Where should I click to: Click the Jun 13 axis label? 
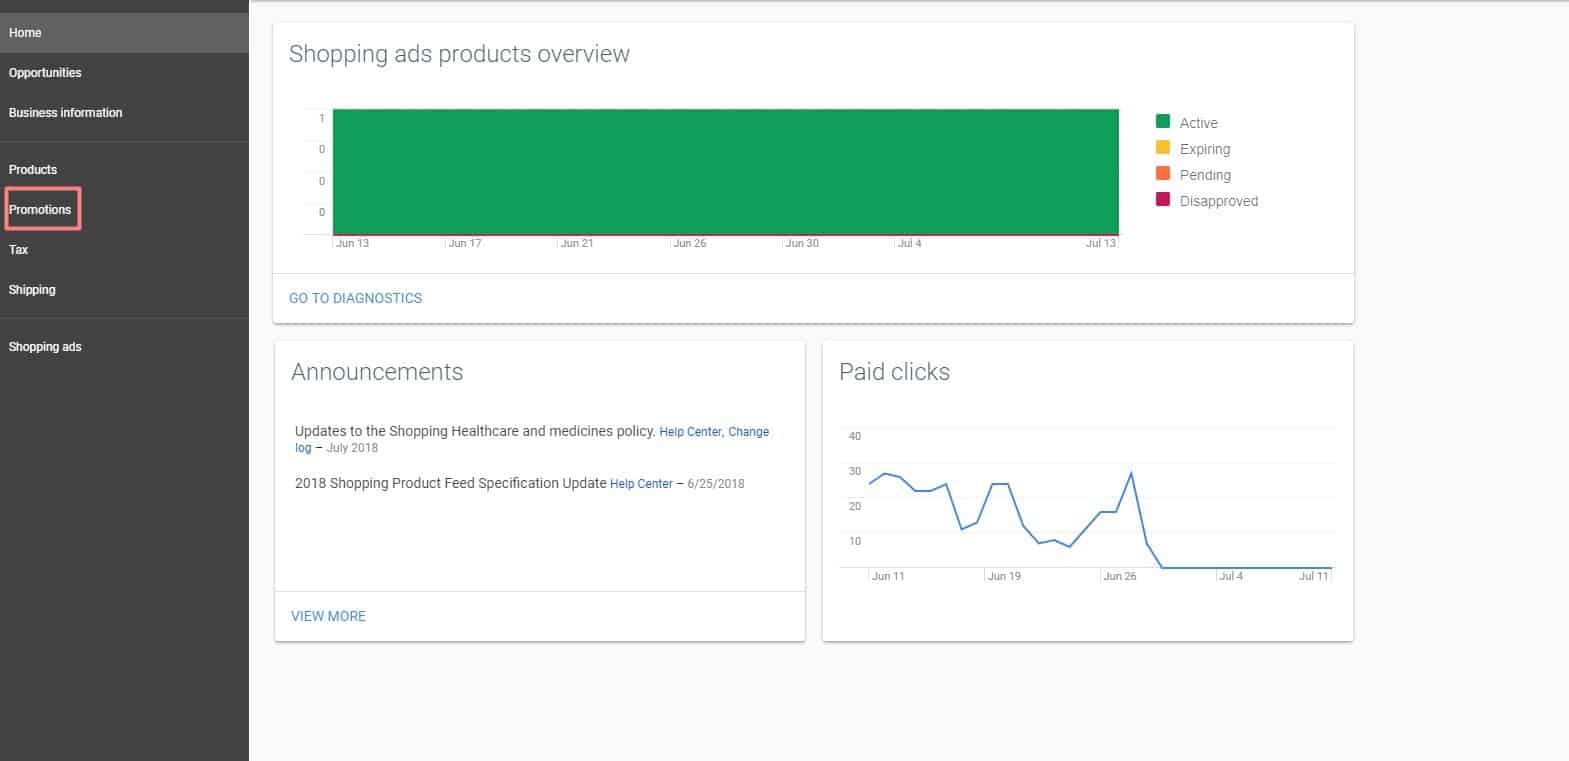point(352,243)
